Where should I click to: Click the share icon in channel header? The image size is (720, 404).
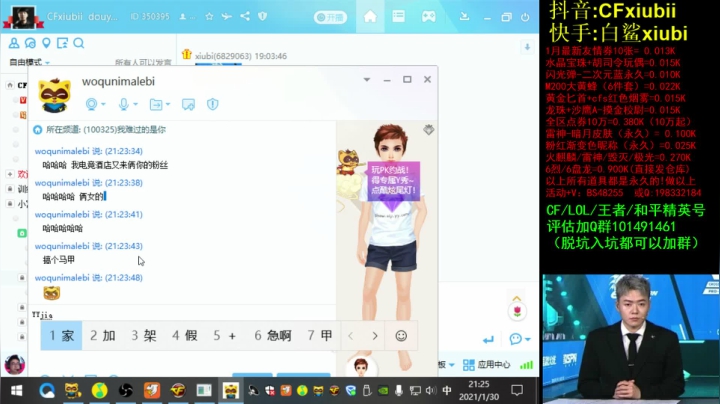245,17
